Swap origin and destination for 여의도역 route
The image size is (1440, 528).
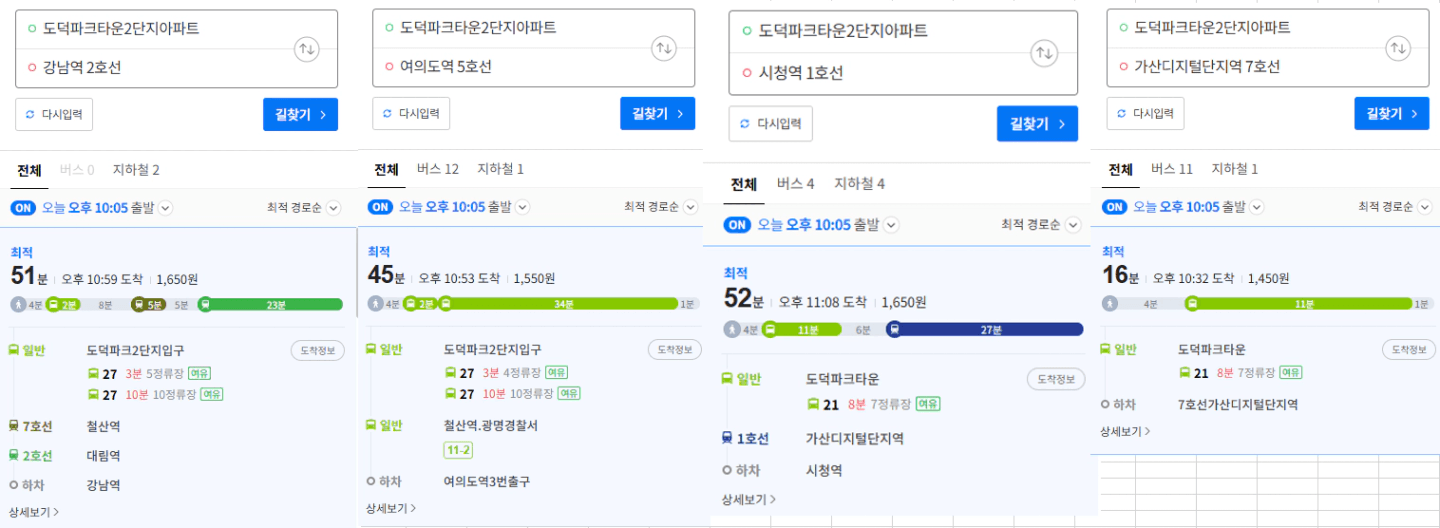pyautogui.click(x=664, y=48)
